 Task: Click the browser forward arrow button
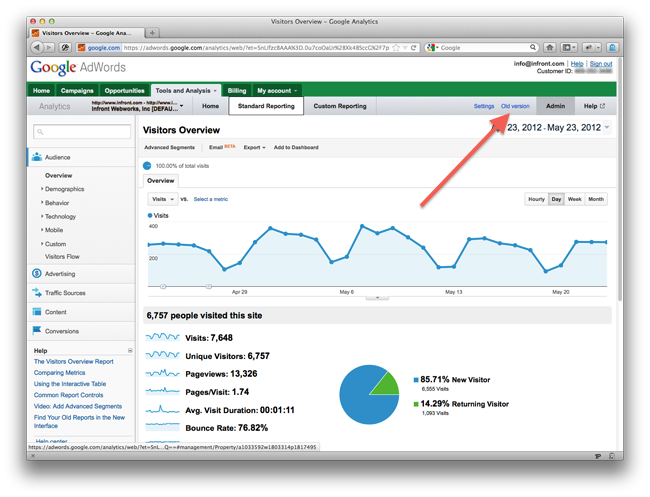tap(49, 48)
